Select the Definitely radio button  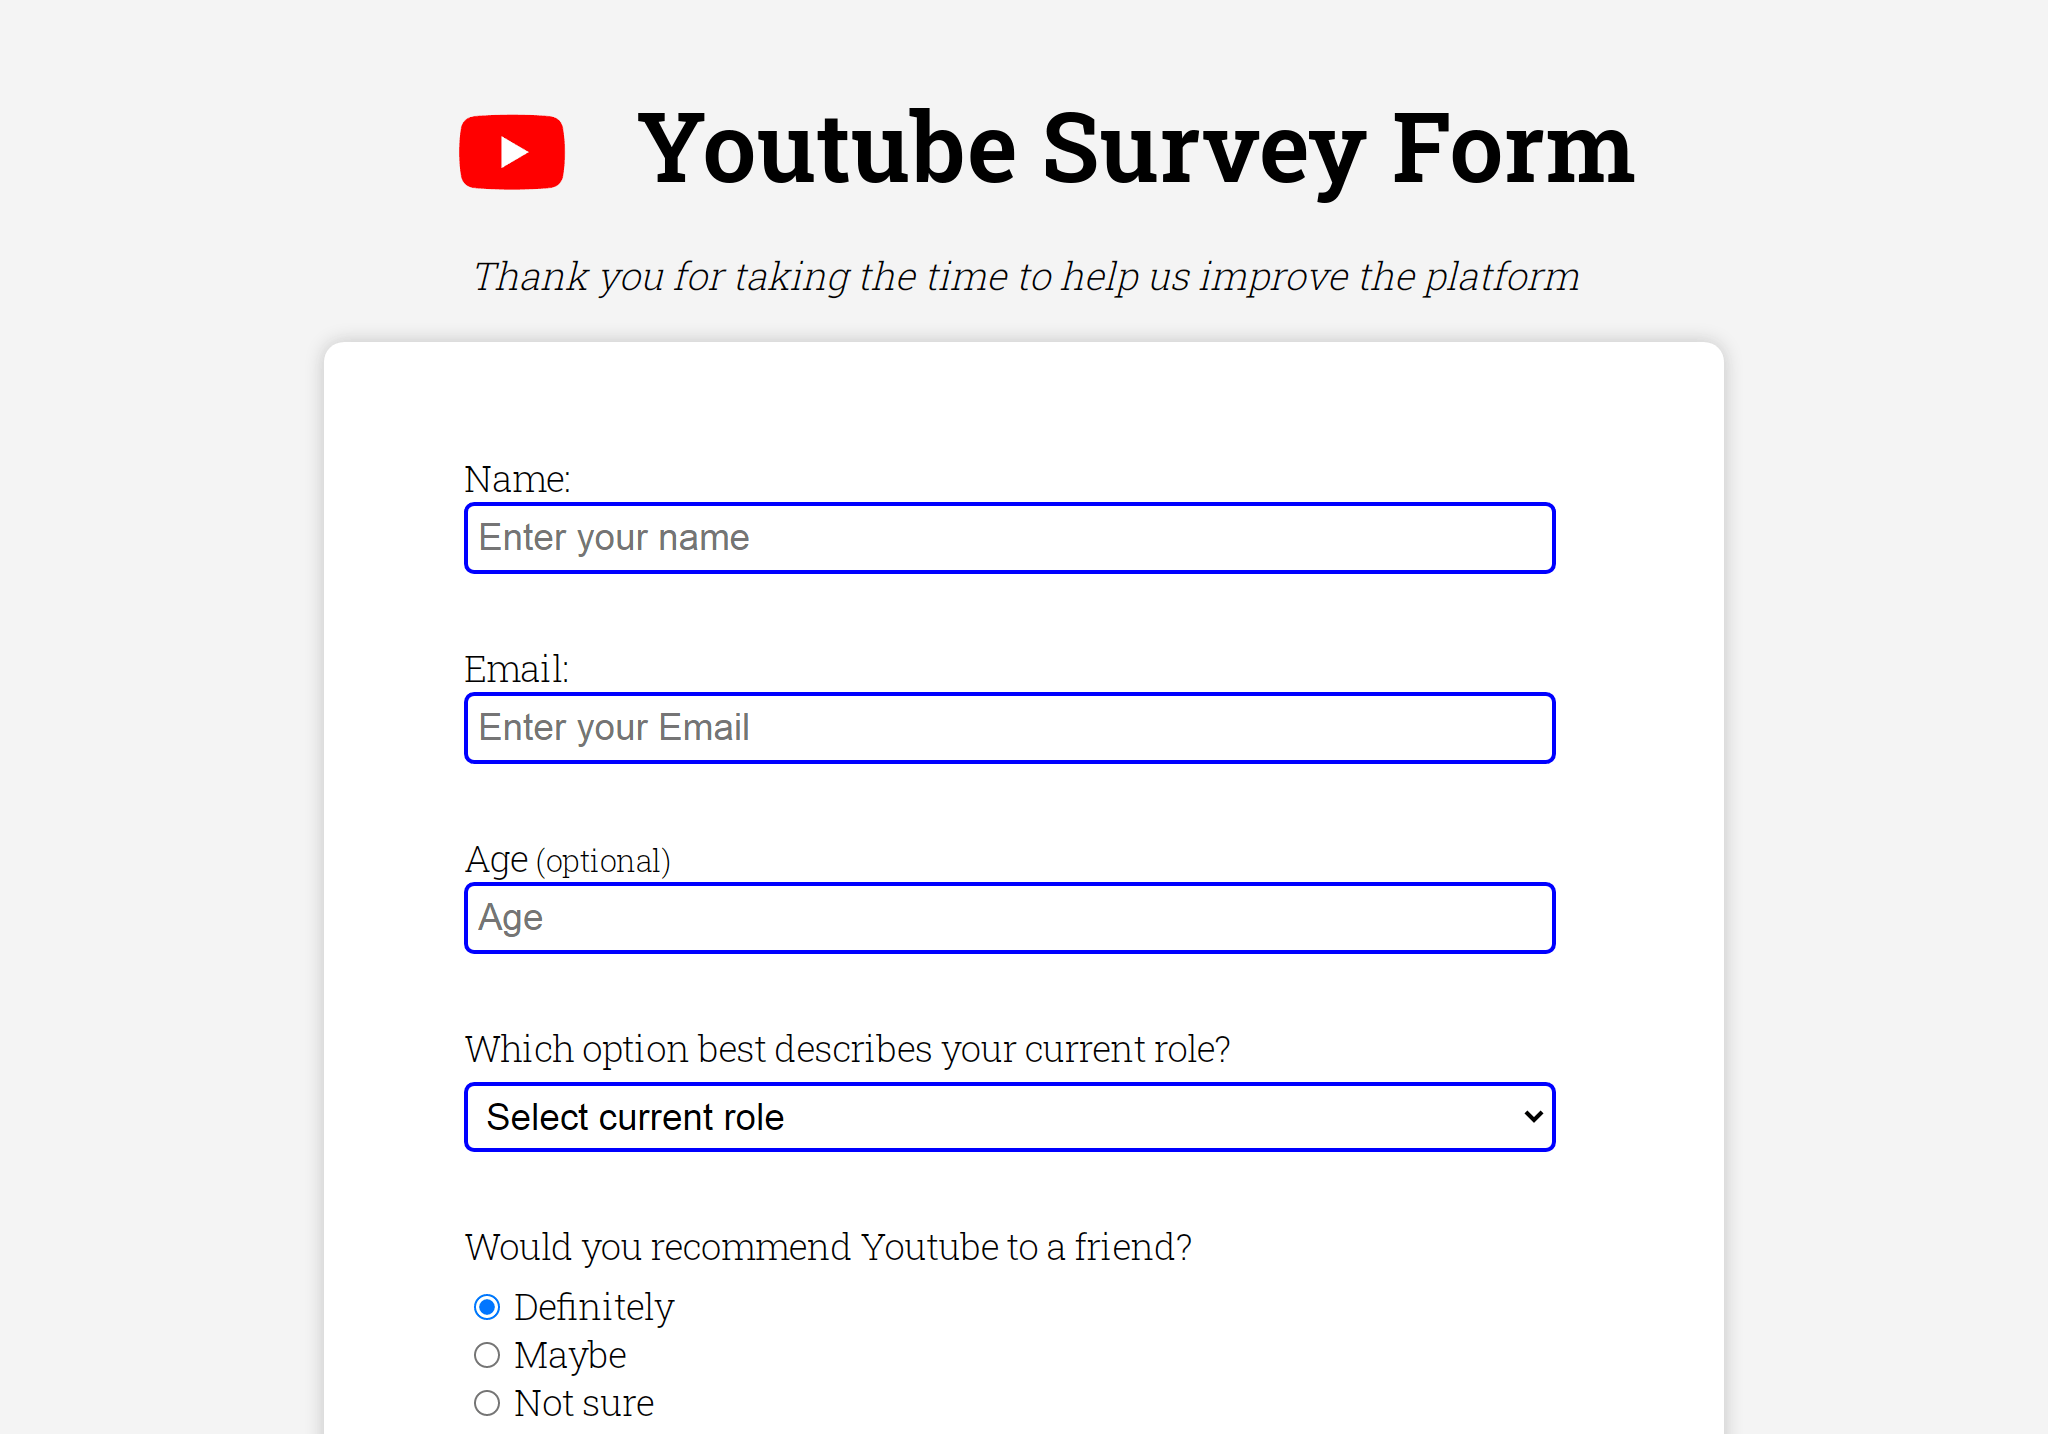[x=487, y=1307]
